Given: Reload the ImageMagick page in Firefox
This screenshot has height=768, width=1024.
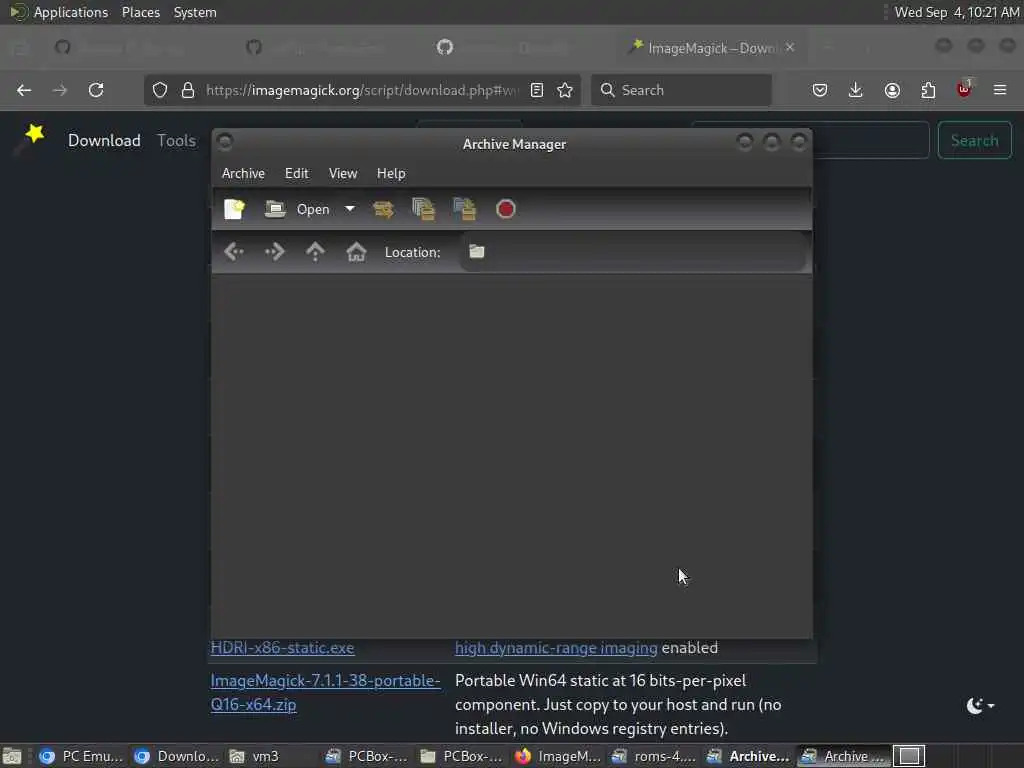Looking at the screenshot, I should coord(96,90).
